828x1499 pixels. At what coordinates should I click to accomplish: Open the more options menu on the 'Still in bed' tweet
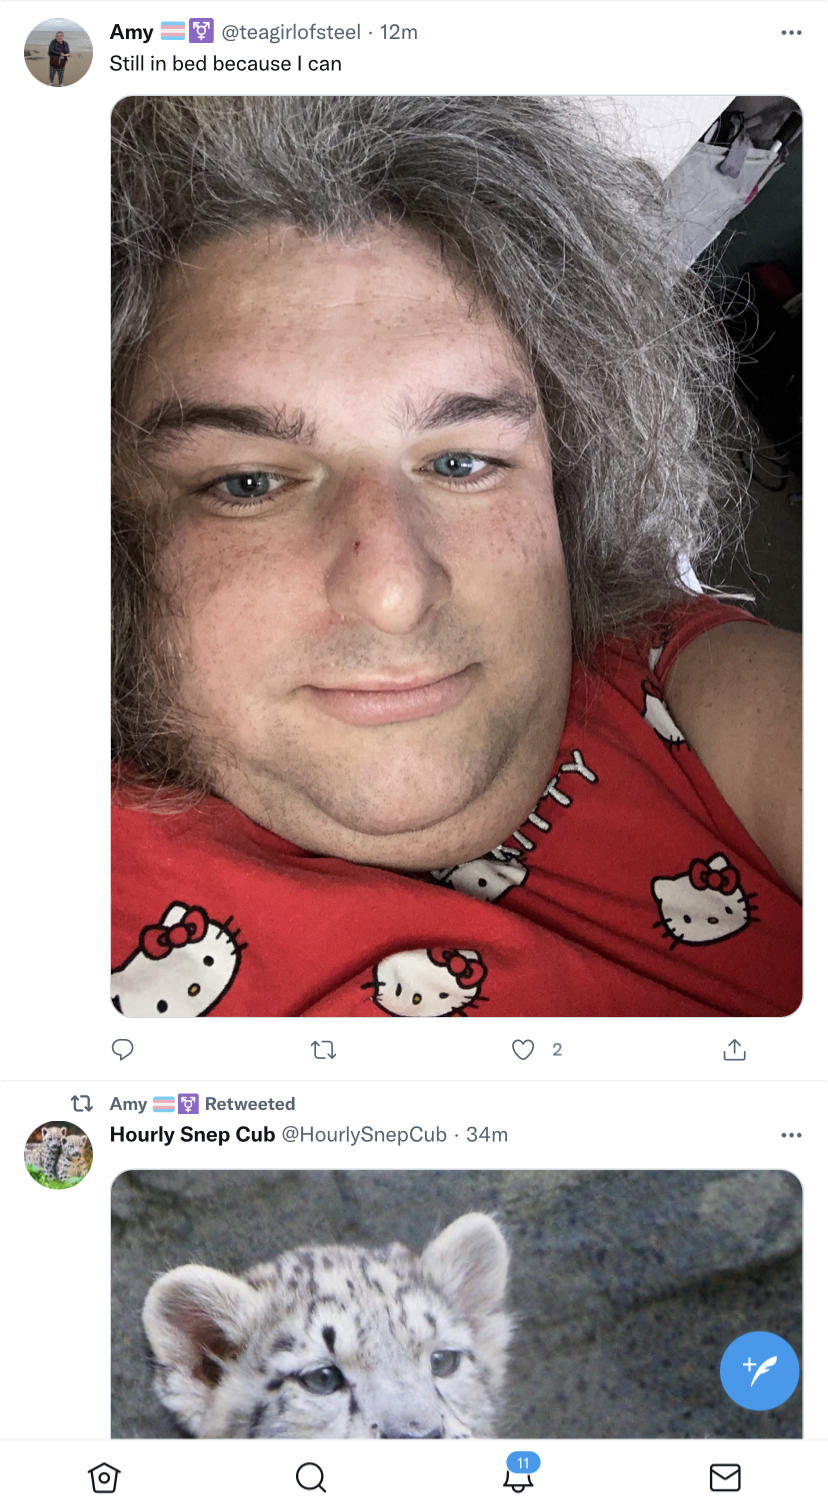tap(791, 33)
